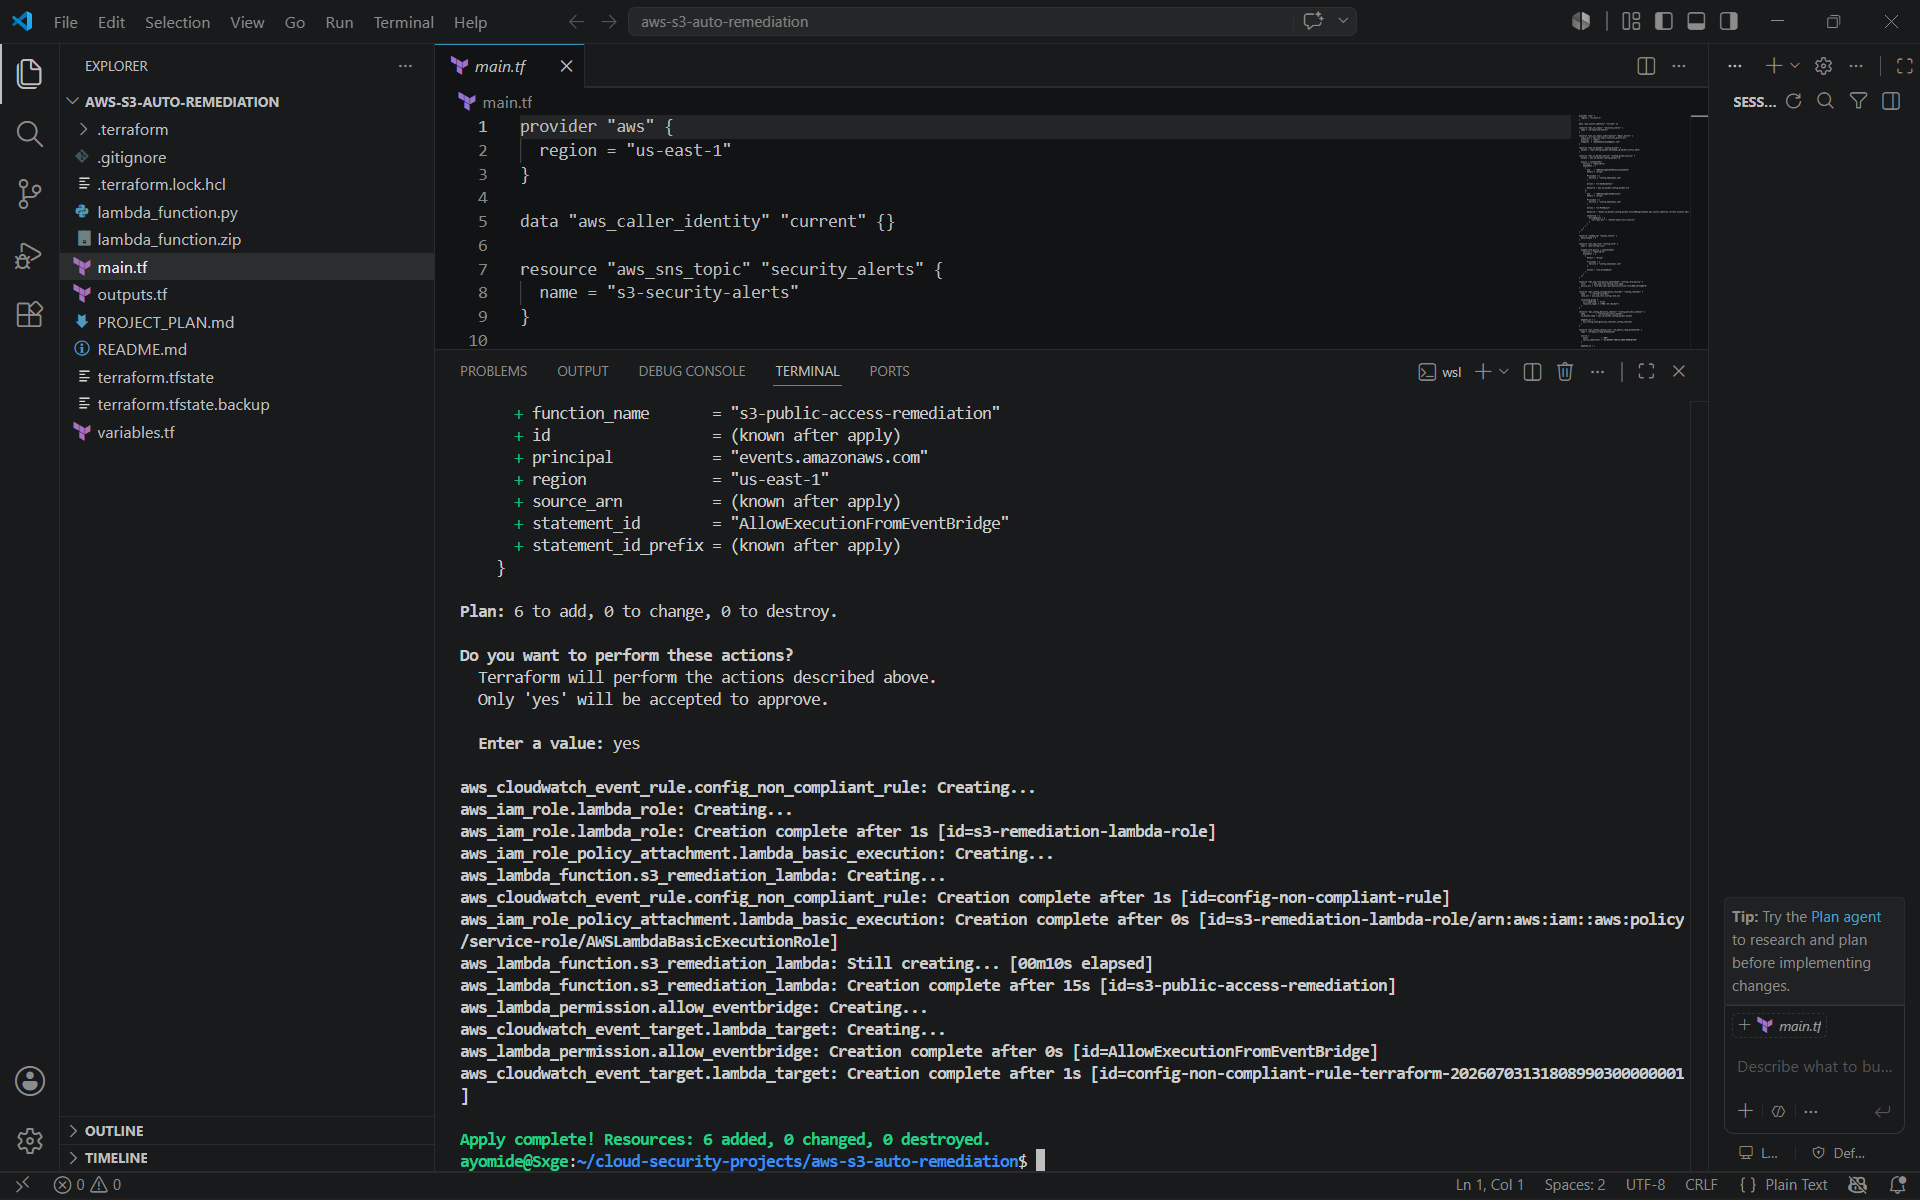Open README.md in explorer

(248, 350)
